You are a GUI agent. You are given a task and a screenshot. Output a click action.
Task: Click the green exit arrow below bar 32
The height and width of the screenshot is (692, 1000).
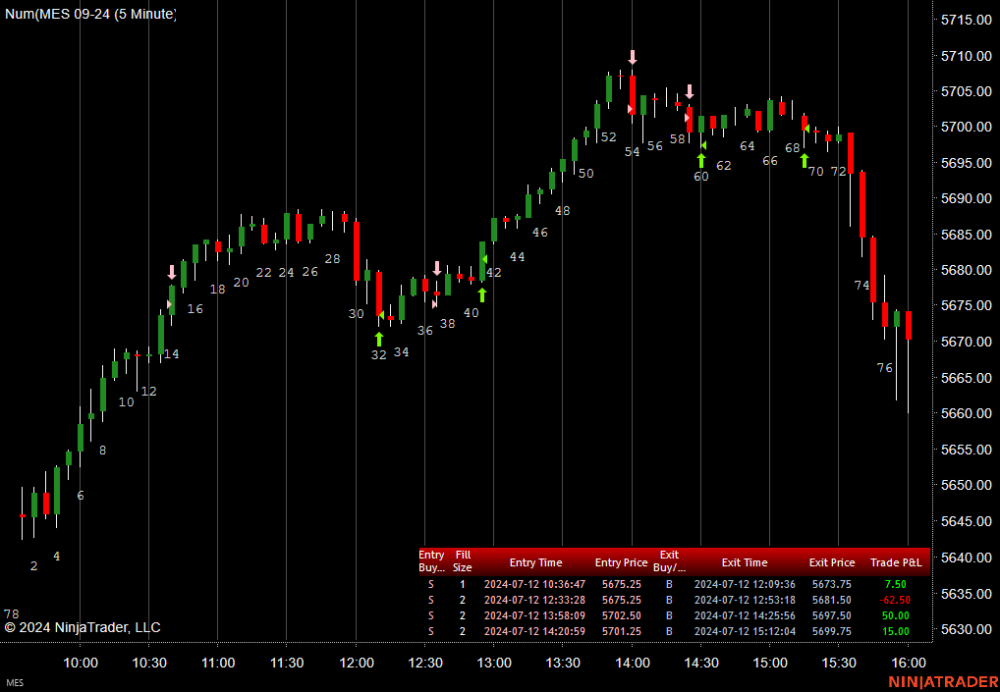tap(379, 339)
